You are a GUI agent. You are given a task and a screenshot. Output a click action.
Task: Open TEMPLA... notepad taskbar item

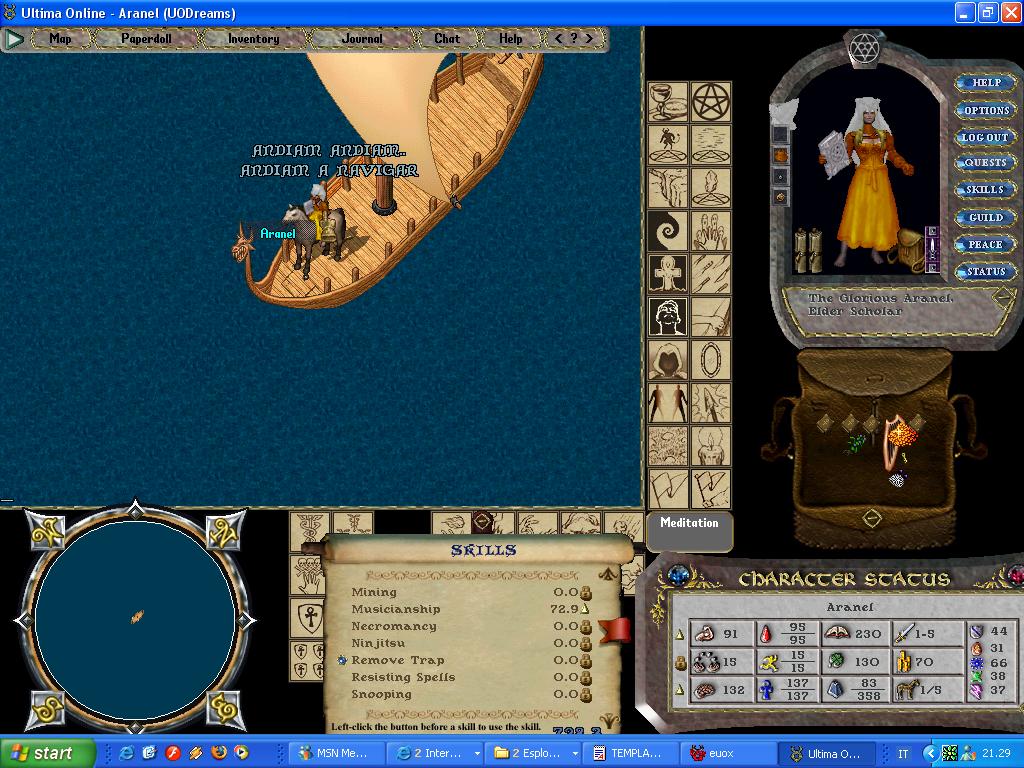pyautogui.click(x=629, y=753)
